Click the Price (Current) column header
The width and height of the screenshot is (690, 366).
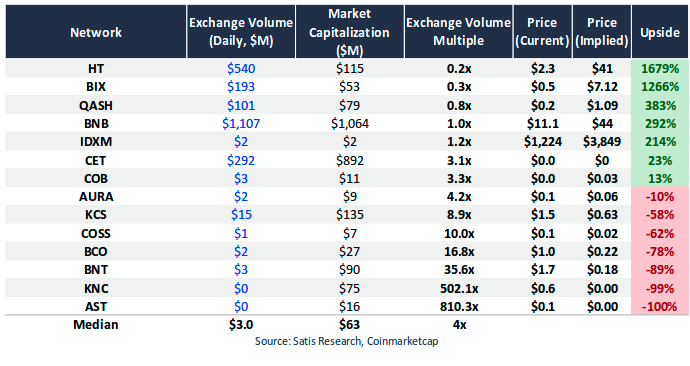click(x=542, y=32)
